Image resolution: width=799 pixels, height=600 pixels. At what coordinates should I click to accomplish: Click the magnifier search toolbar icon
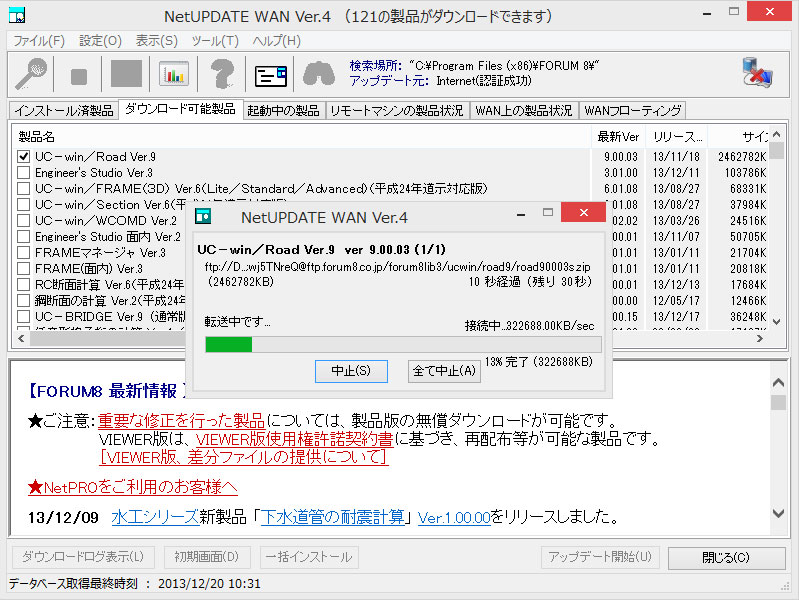coord(31,74)
